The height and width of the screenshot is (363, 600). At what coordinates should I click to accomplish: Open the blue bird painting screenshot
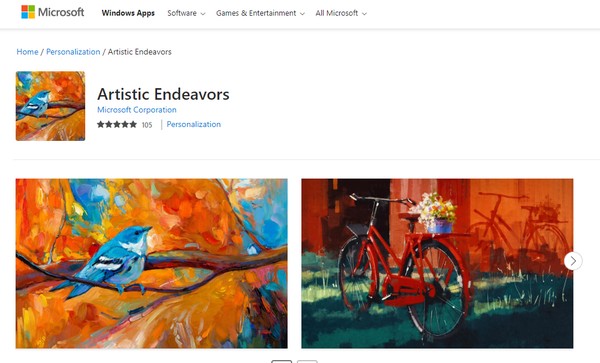tap(152, 263)
